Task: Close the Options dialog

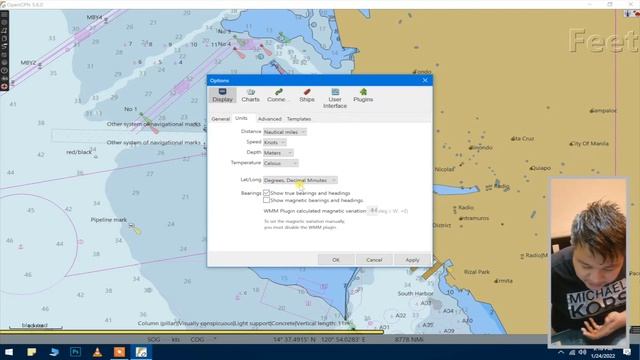Action: click(425, 80)
